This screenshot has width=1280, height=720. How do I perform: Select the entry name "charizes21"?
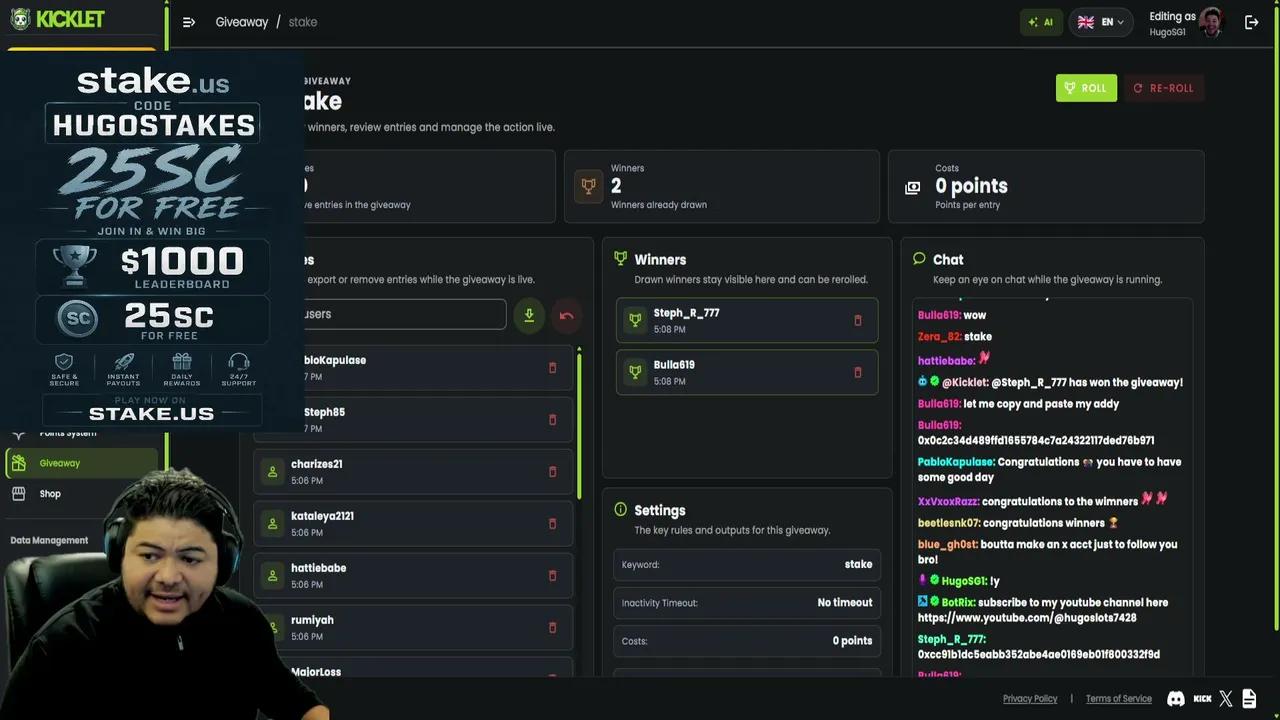pyautogui.click(x=317, y=465)
